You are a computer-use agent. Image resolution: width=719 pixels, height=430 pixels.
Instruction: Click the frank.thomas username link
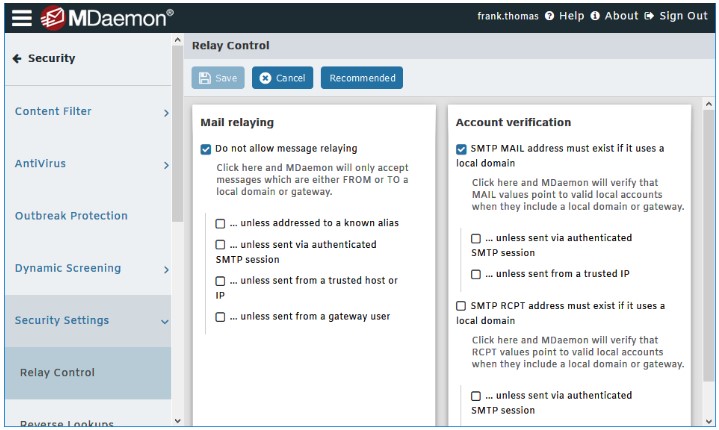click(x=508, y=16)
